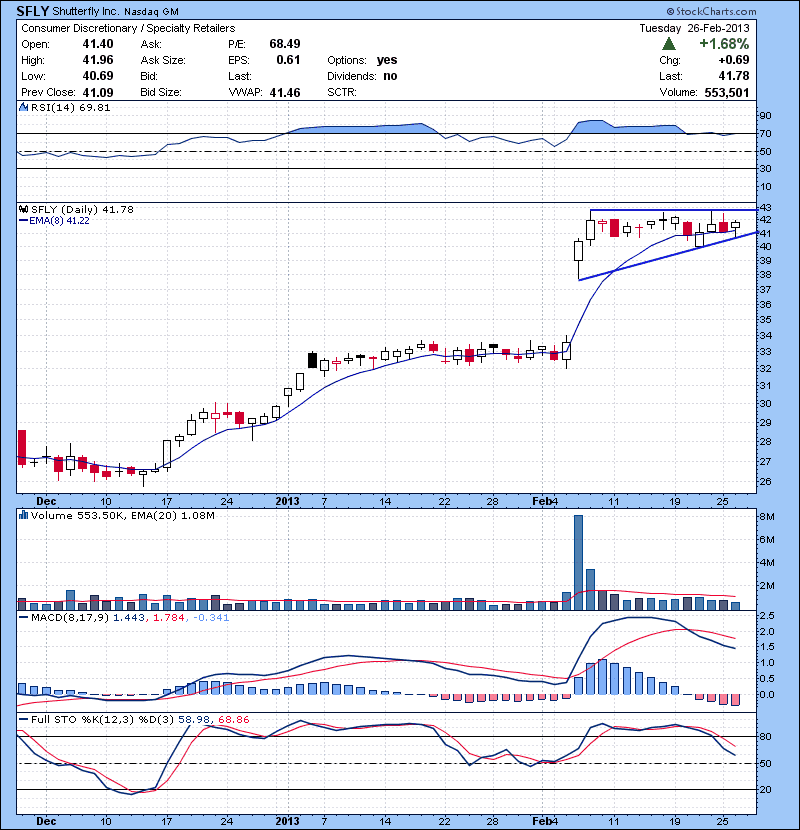Click the 2.5 level on the MACD axis

pyautogui.click(x=767, y=616)
